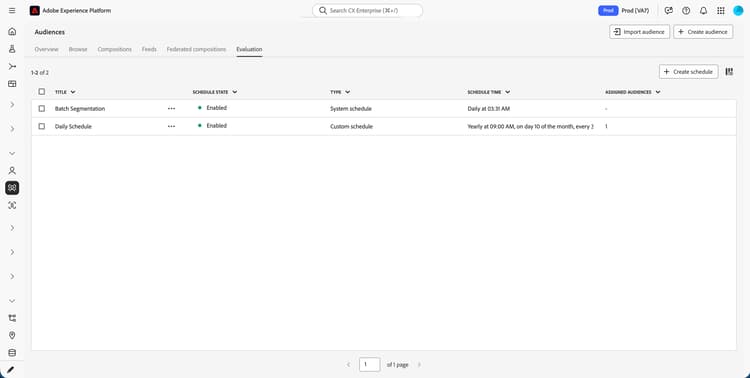Image resolution: width=750 pixels, height=378 pixels.
Task: Open the notifications bell
Action: pyautogui.click(x=703, y=11)
